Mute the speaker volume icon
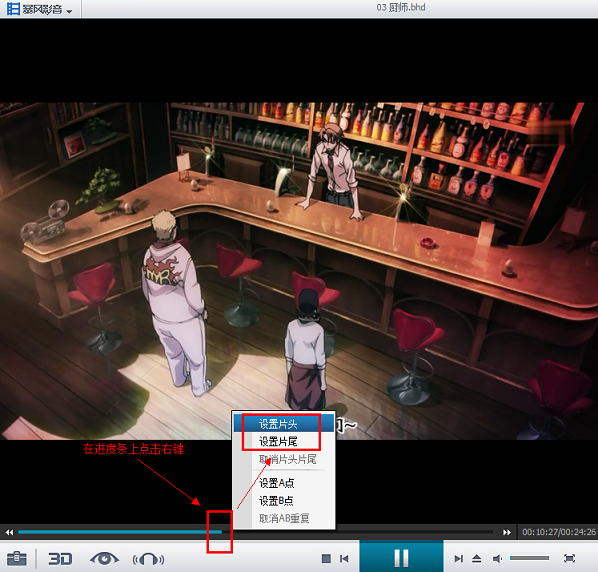The image size is (598, 572). click(497, 559)
